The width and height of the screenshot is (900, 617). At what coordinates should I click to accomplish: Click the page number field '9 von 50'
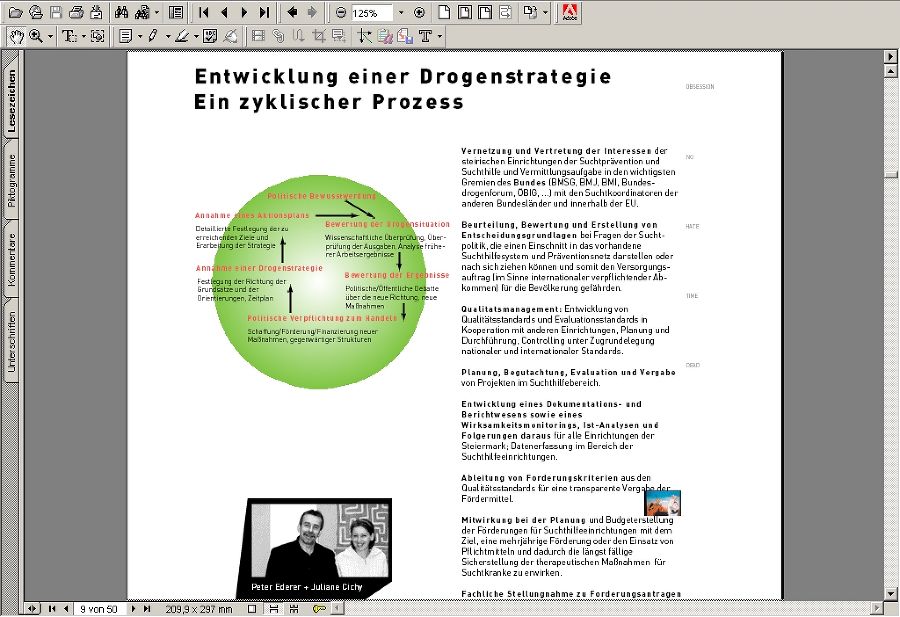pyautogui.click(x=99, y=608)
